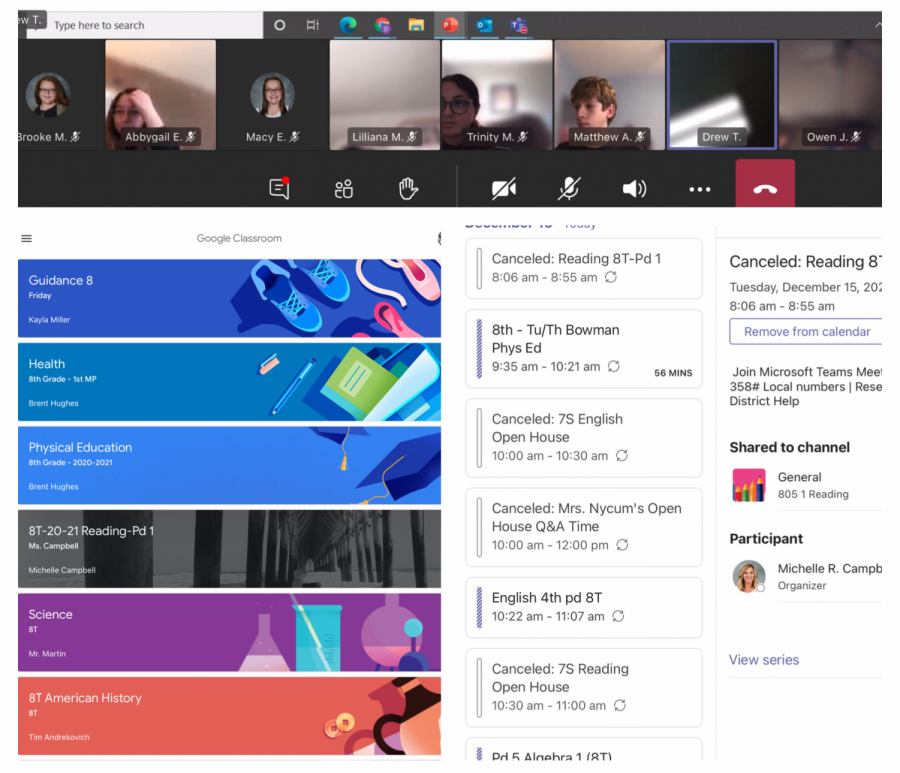Open File Explorer from the taskbar
The height and width of the screenshot is (773, 900).
pos(416,25)
